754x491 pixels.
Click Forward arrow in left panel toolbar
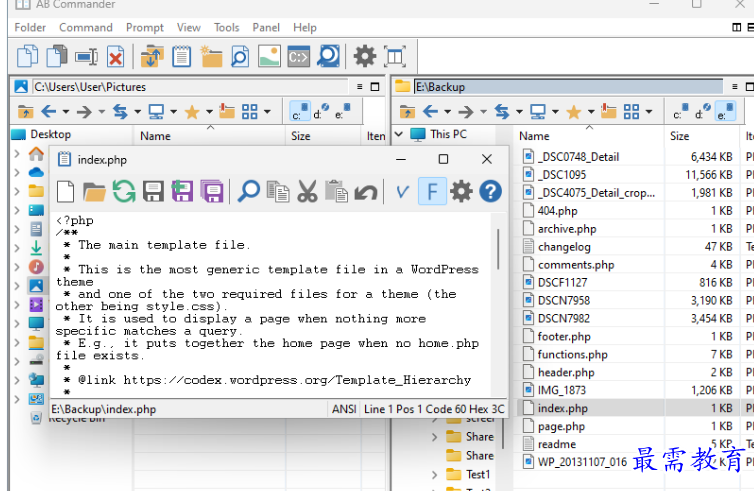(84, 112)
